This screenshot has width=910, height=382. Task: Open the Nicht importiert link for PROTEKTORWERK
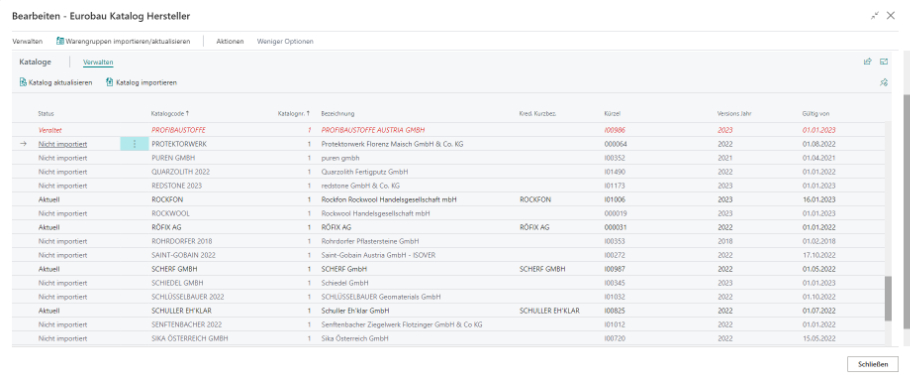tap(63, 144)
